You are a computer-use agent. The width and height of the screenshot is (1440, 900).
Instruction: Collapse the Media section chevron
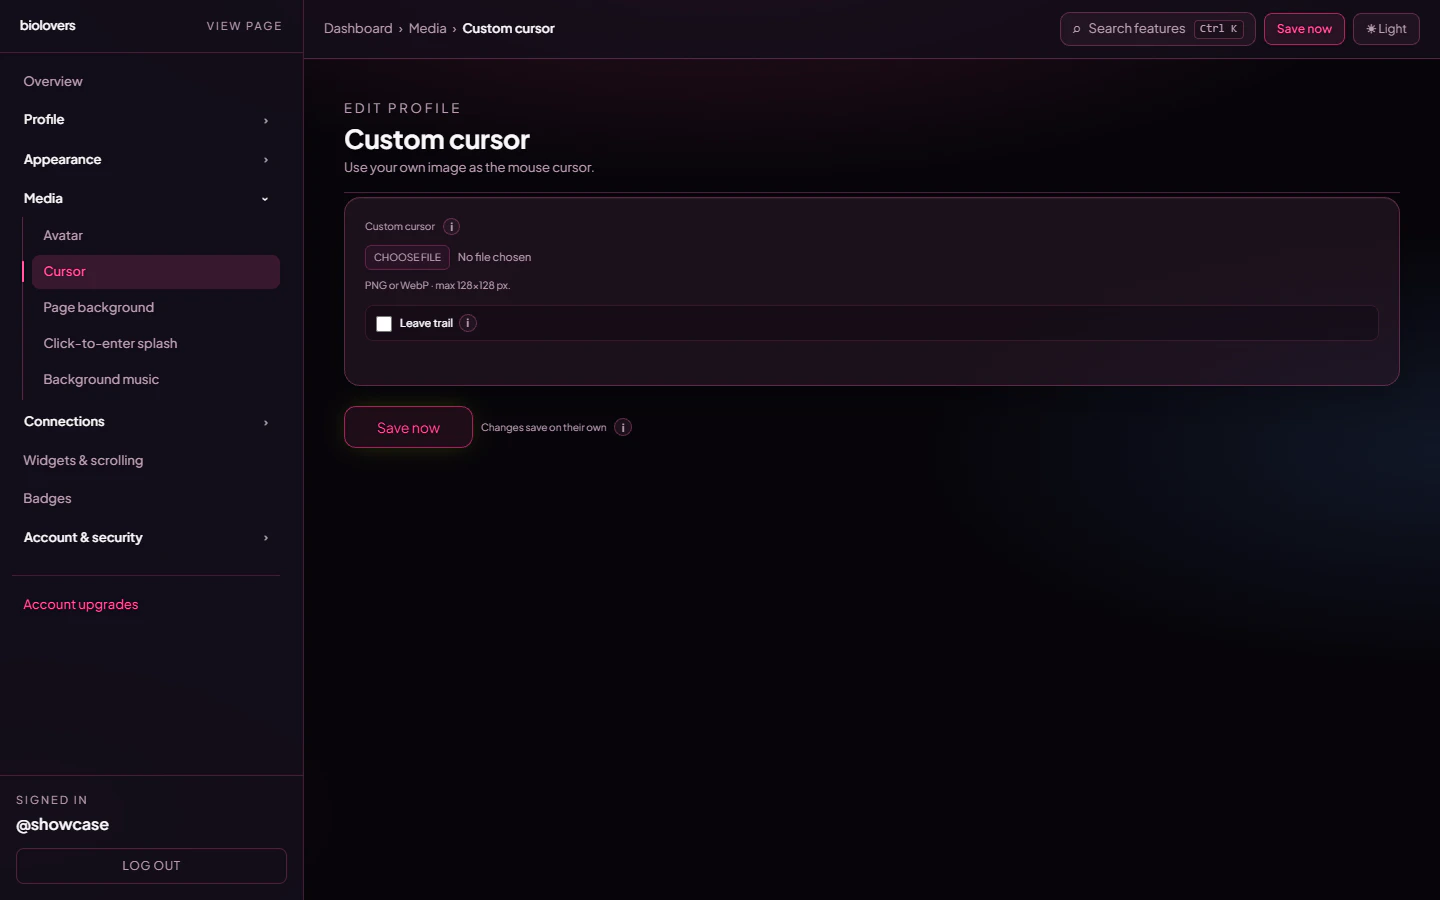tap(264, 198)
